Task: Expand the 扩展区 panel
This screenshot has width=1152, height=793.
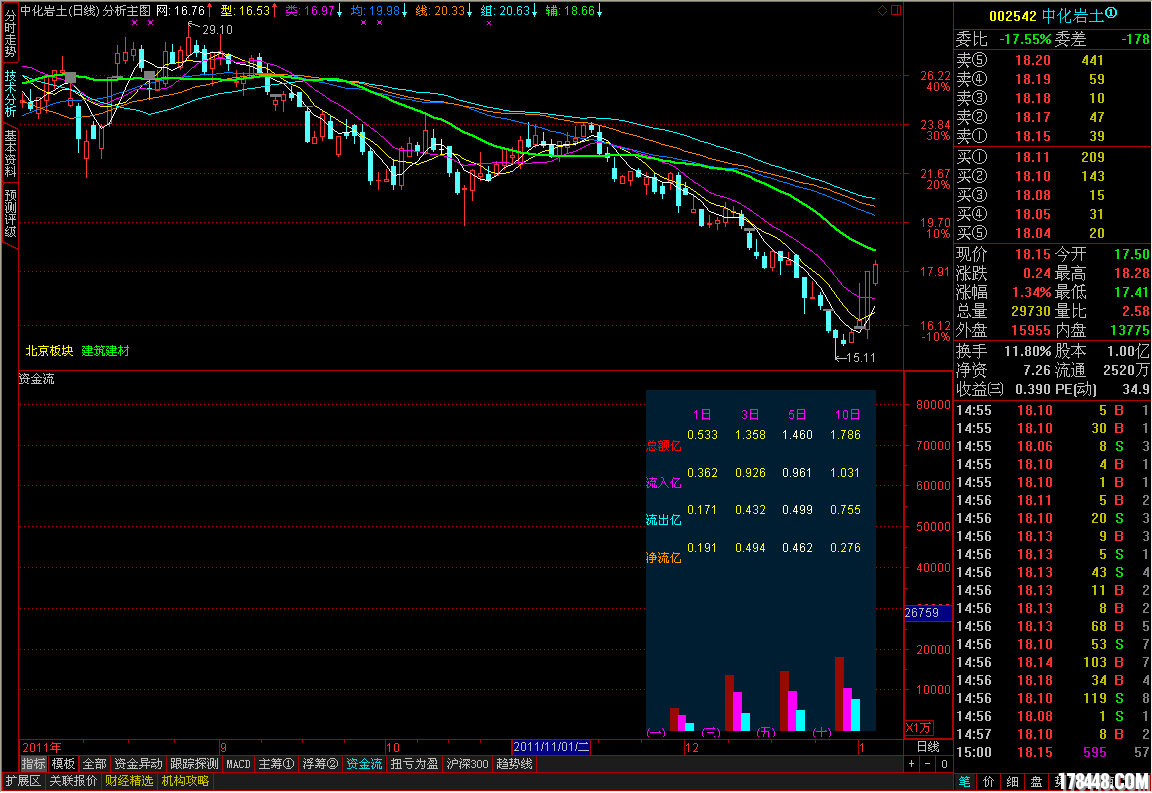Action: click(x=23, y=781)
